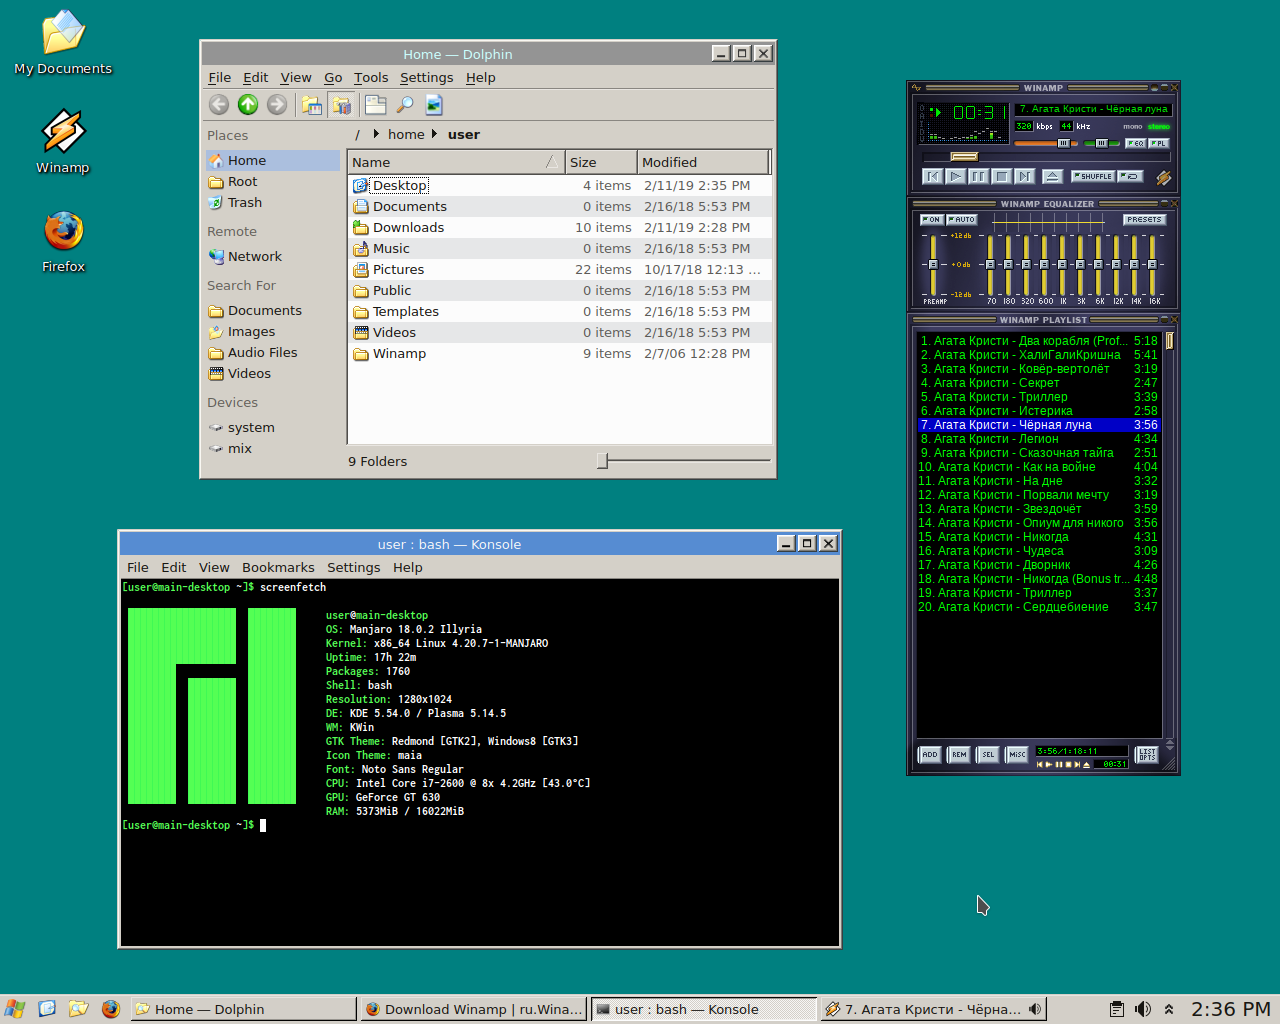This screenshot has width=1280, height=1024.
Task: Click Winamp Play button
Action: tap(956, 176)
